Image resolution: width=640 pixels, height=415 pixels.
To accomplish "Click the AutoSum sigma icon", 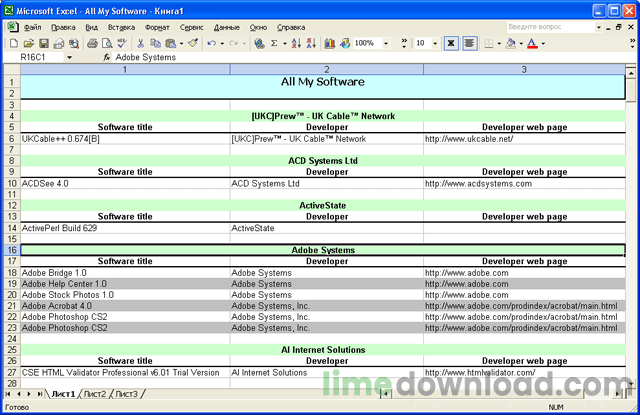I will (274, 43).
